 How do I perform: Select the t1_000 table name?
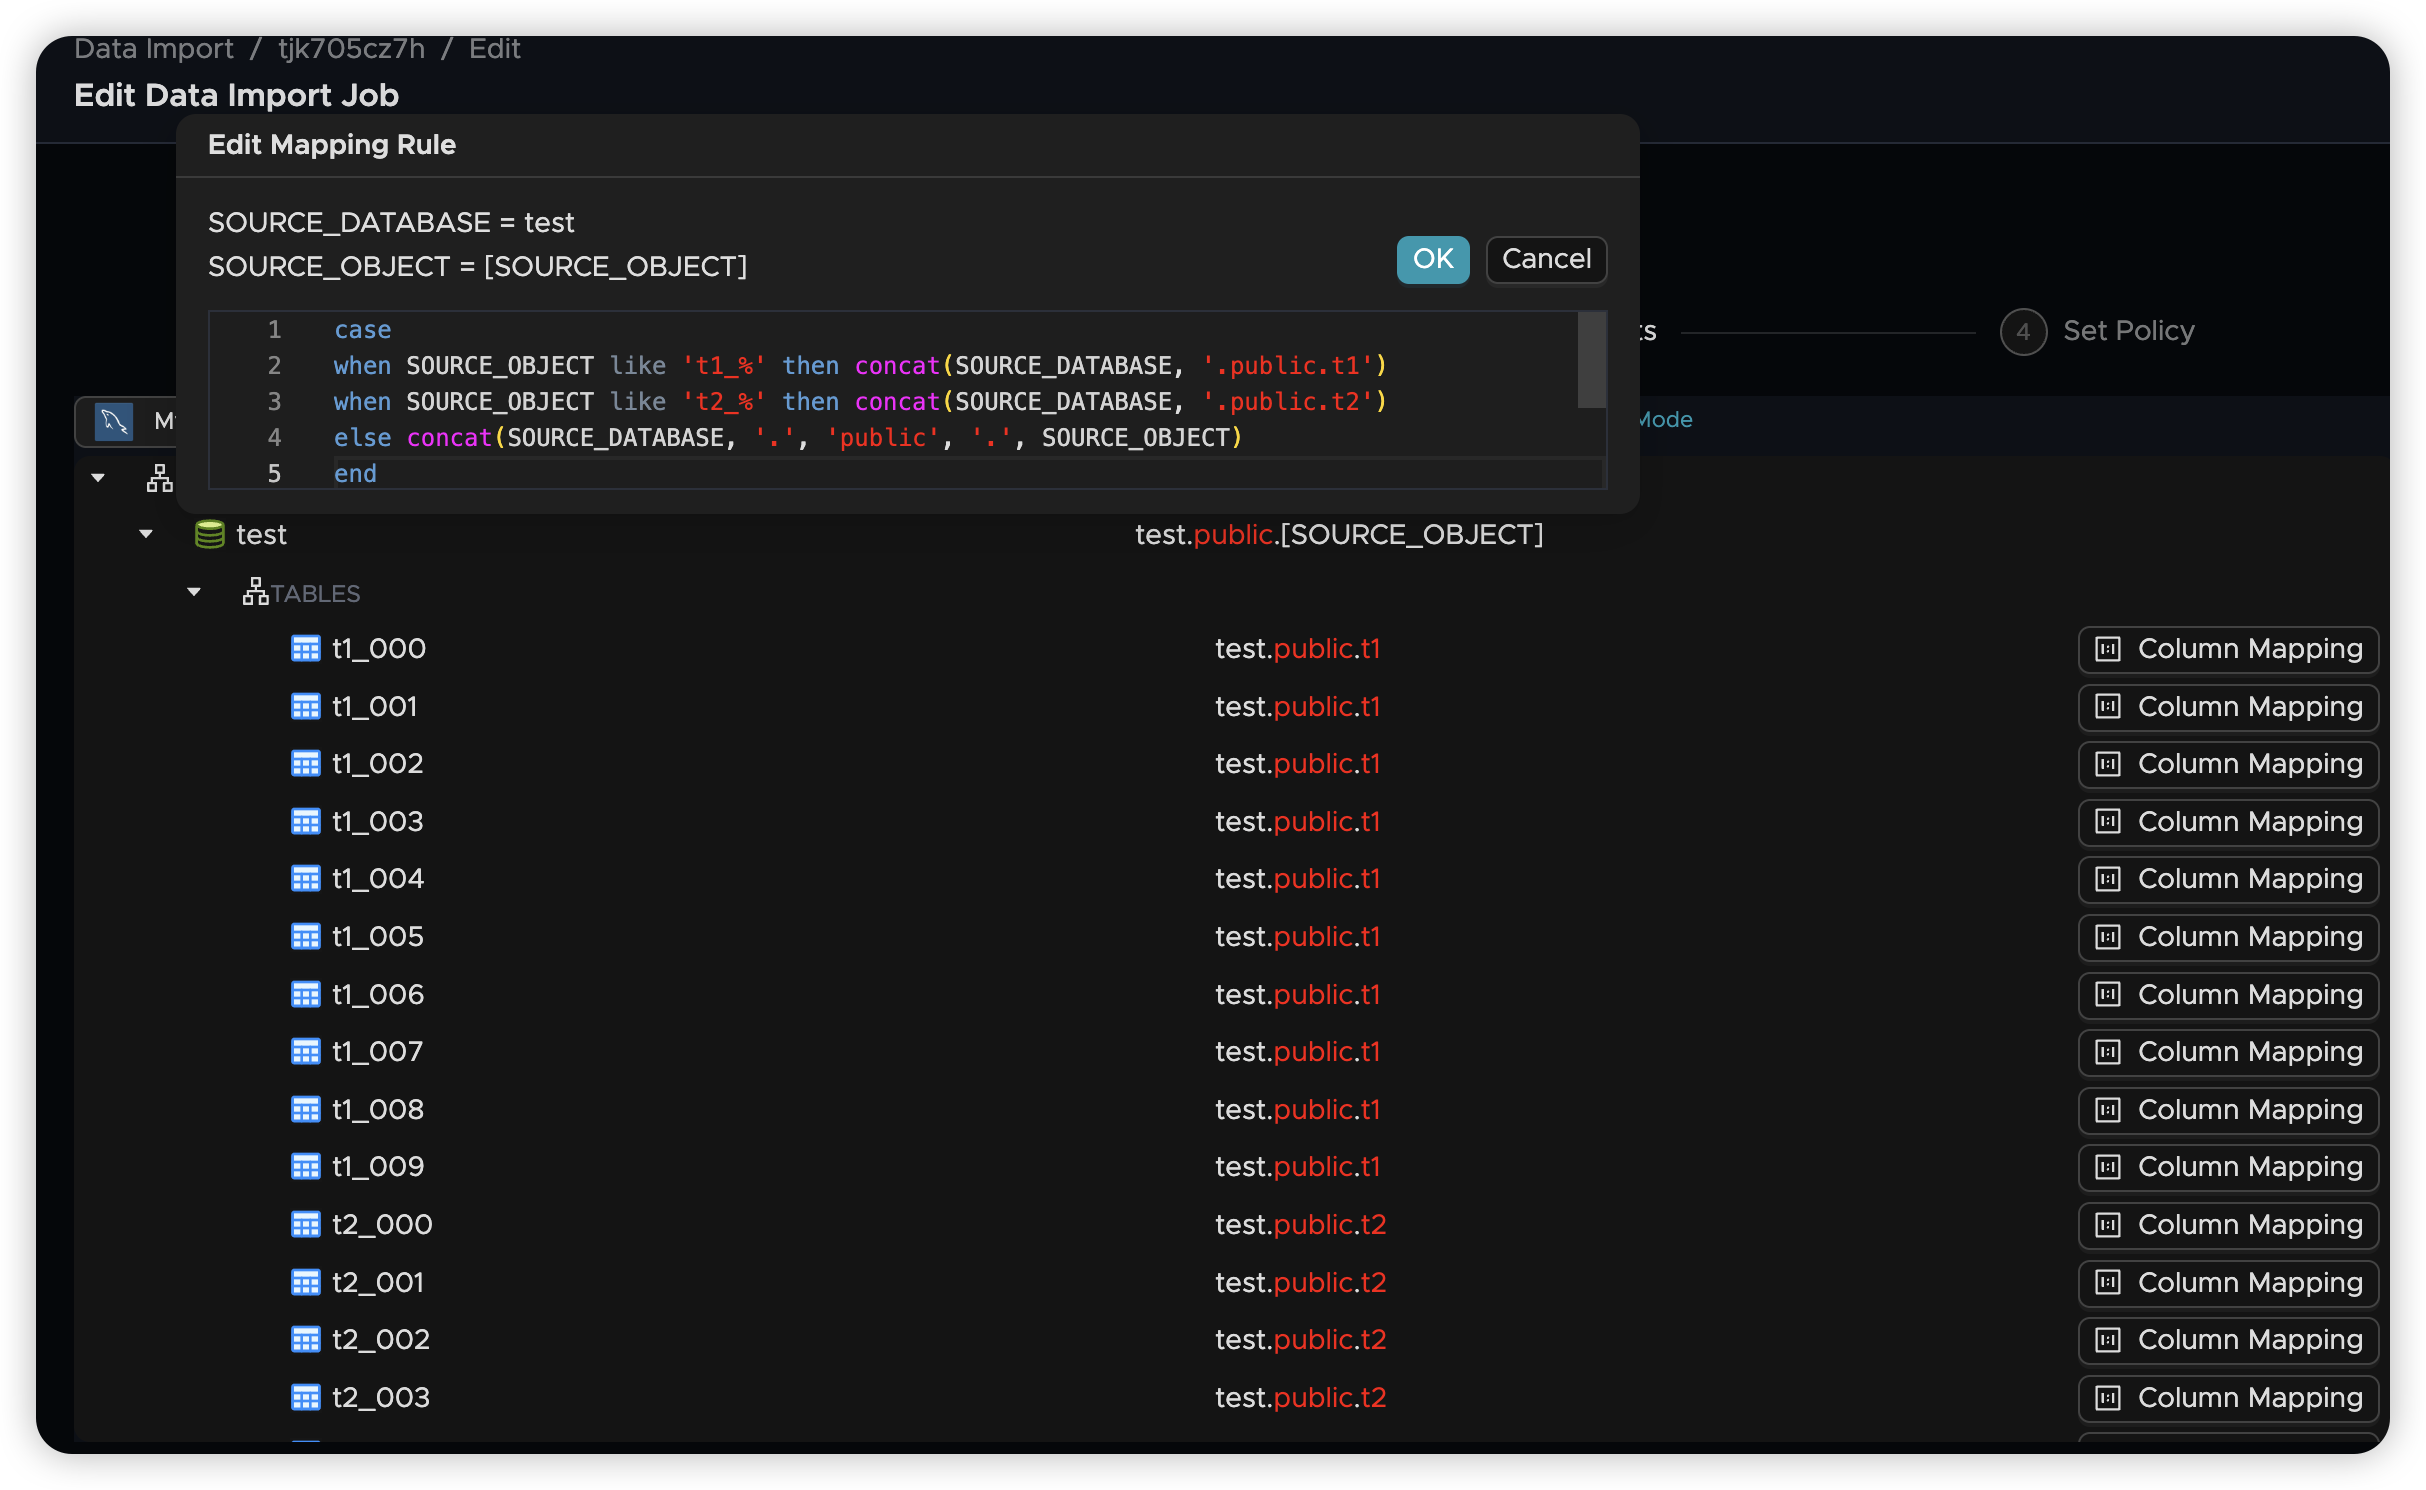click(x=378, y=649)
